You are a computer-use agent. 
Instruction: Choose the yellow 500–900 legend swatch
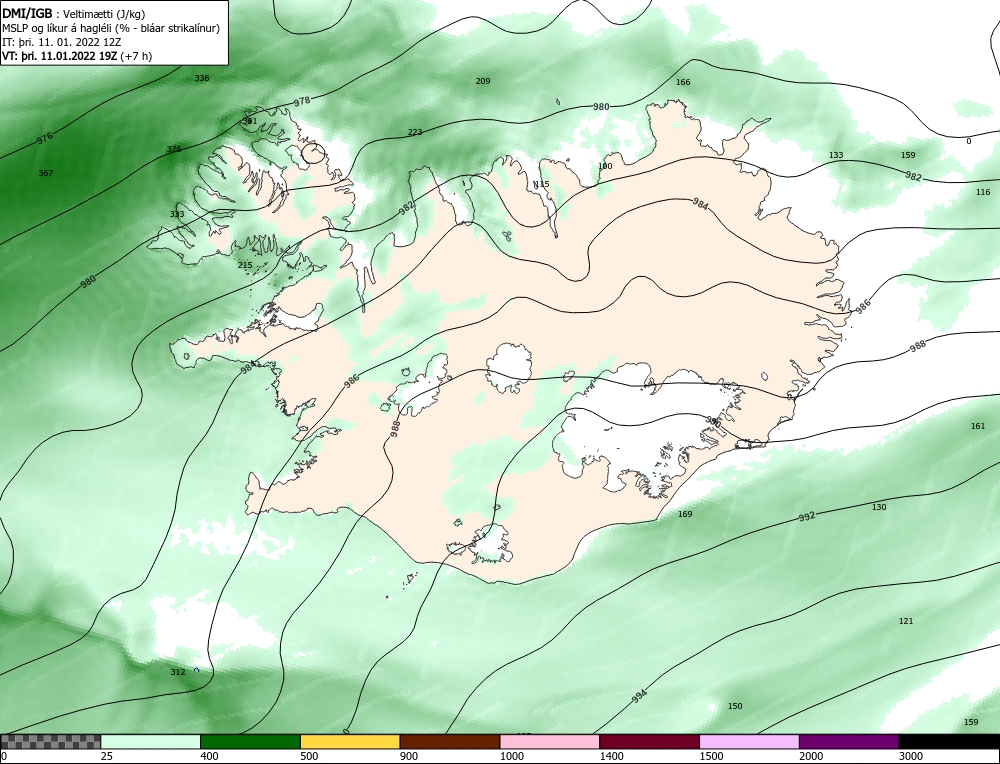click(x=350, y=741)
